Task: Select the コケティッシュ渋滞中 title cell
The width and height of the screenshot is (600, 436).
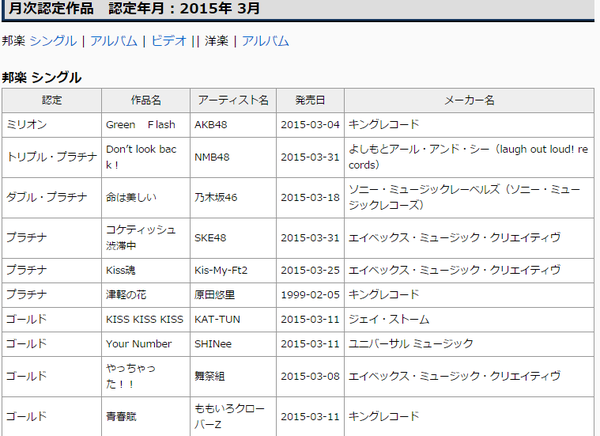Action: 146,238
